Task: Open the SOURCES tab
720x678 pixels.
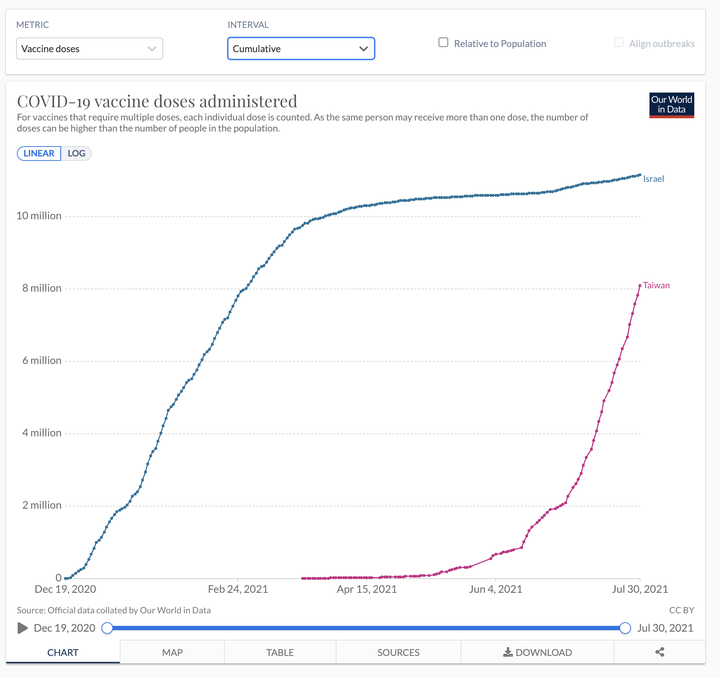Action: [x=399, y=652]
